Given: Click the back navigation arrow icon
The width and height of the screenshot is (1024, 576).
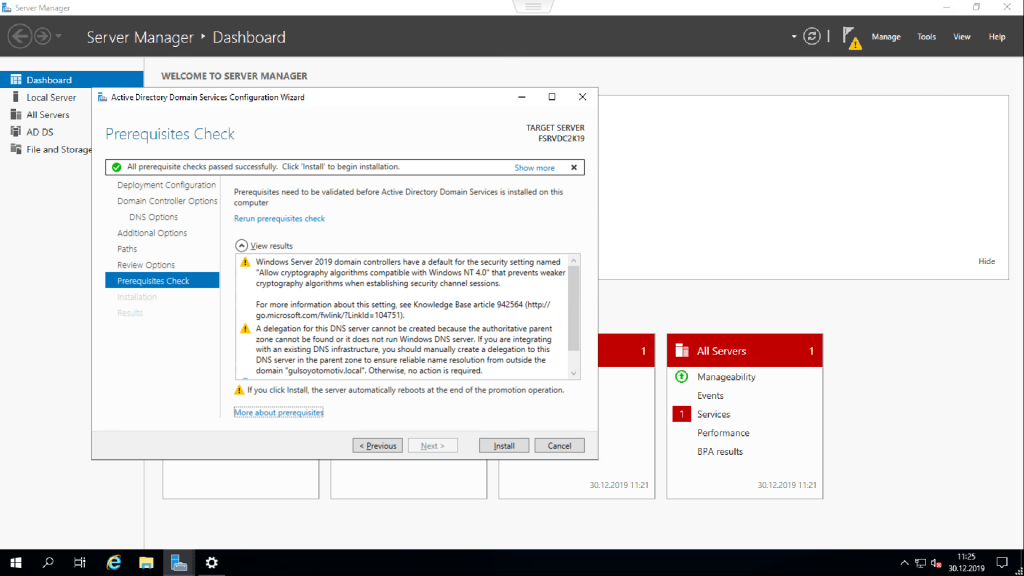Looking at the screenshot, I should coord(20,37).
